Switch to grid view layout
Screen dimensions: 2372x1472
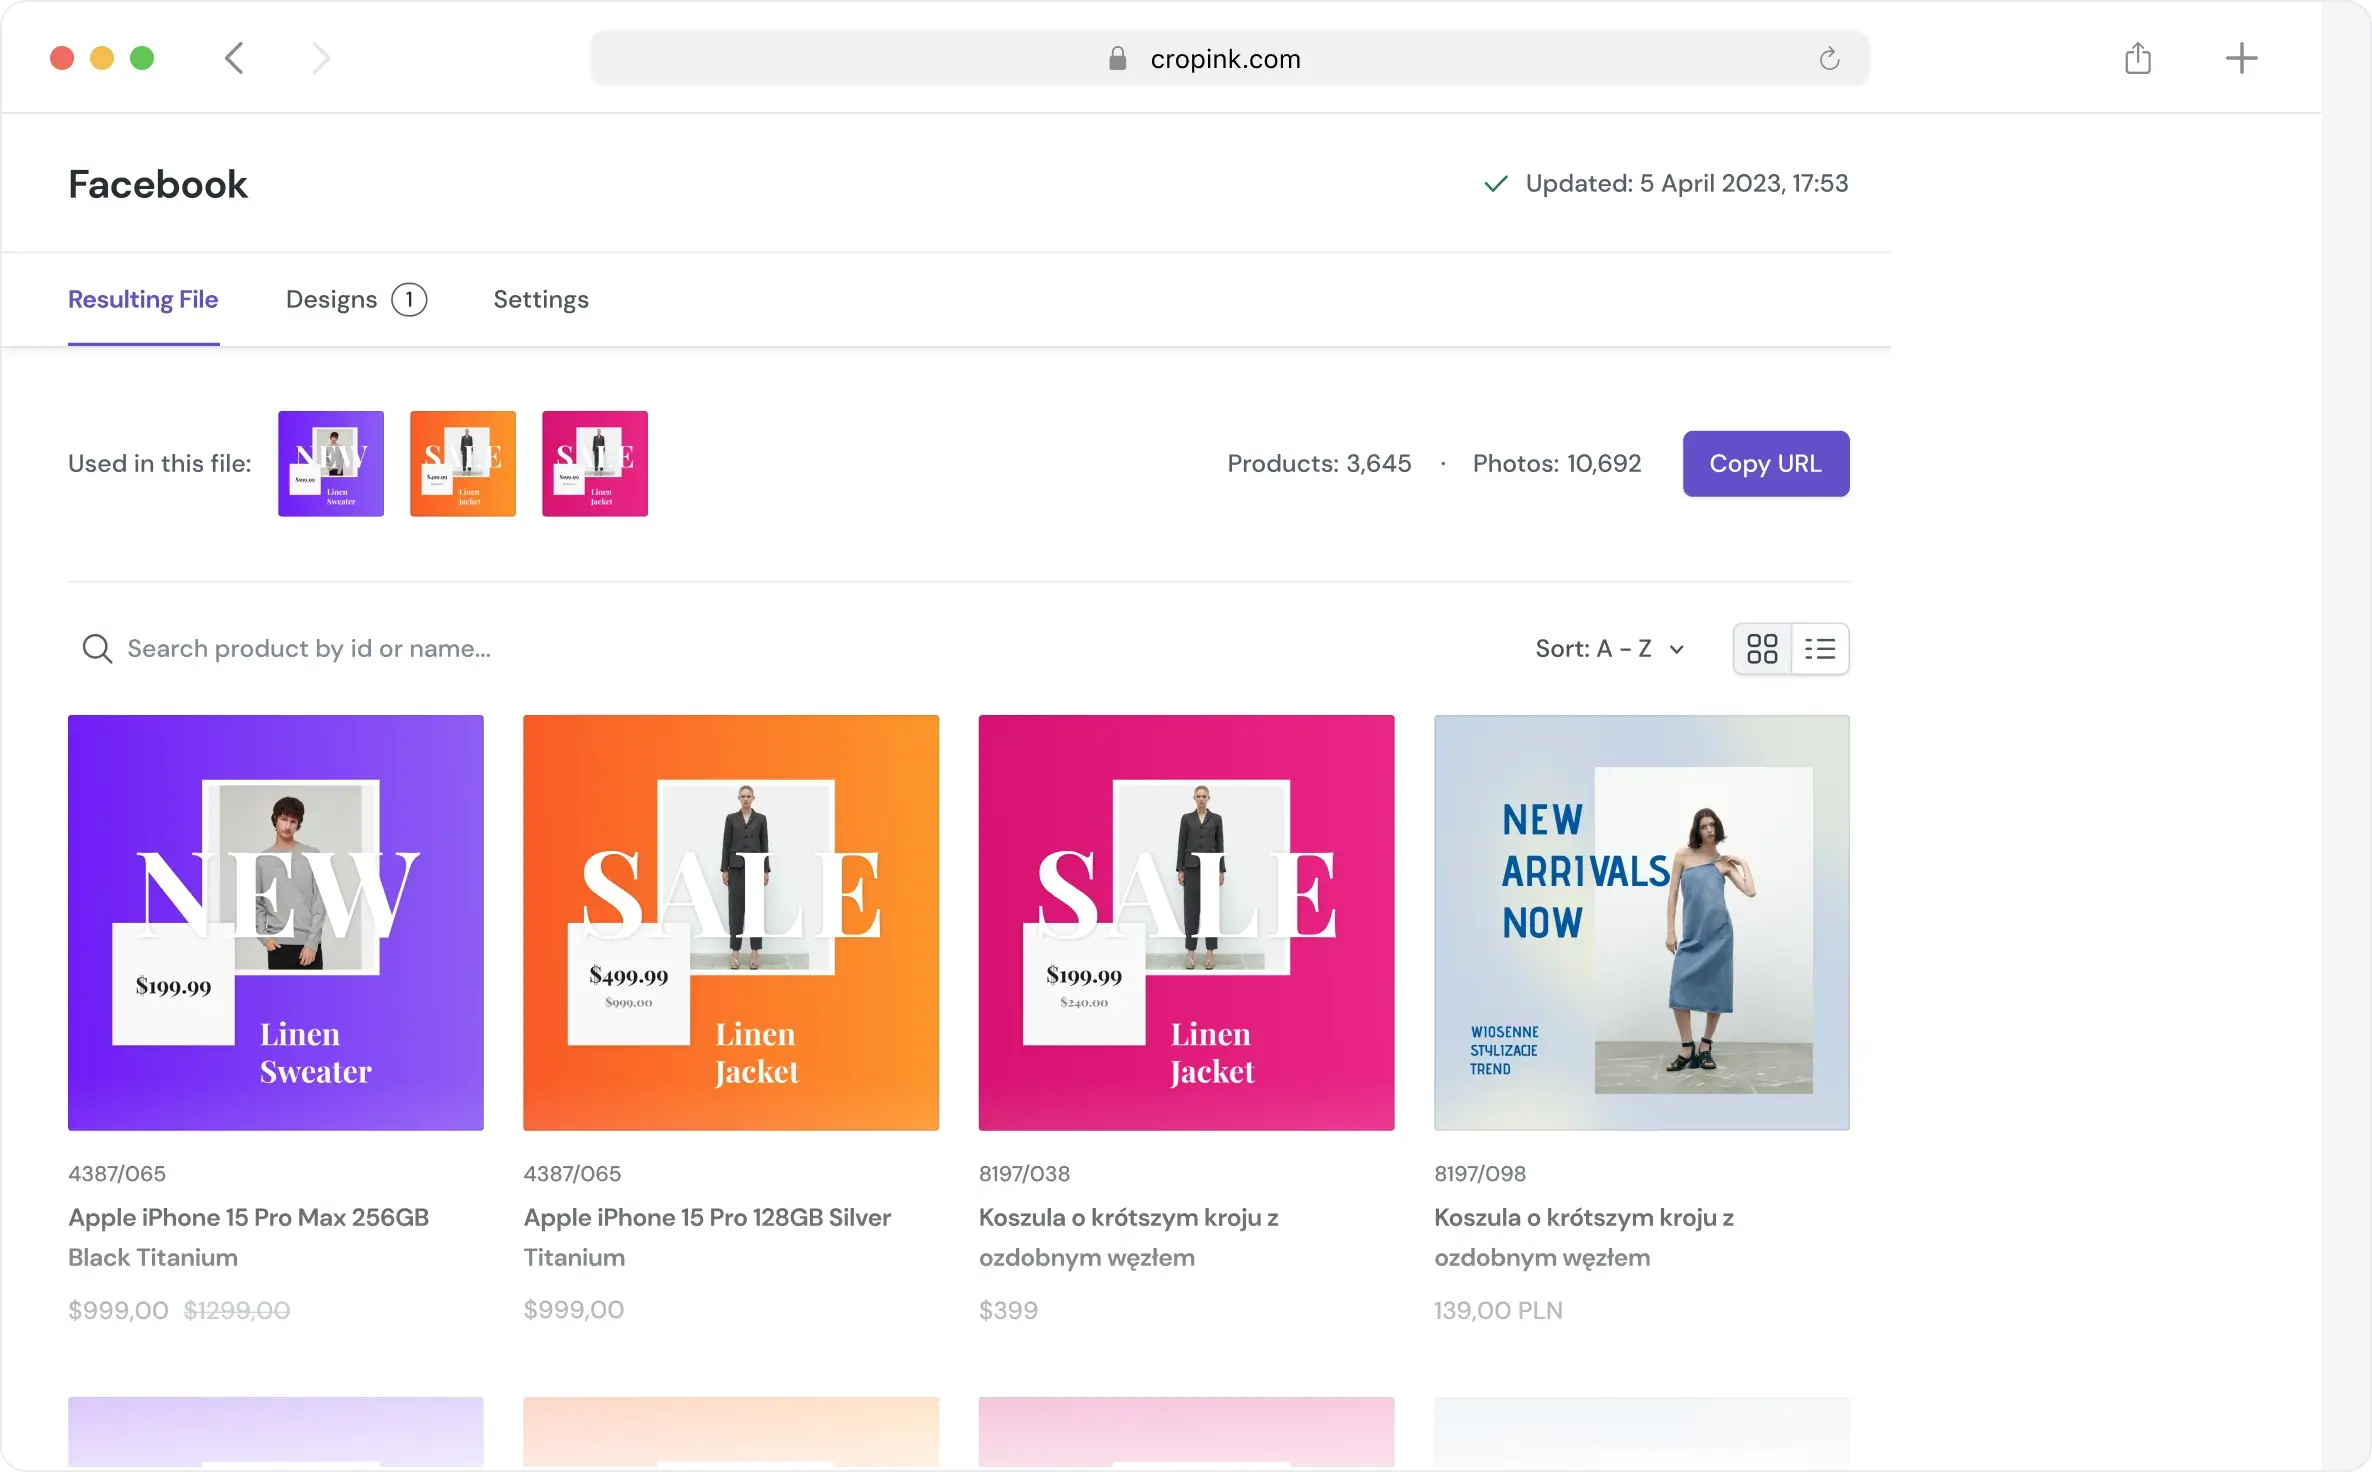tap(1762, 649)
